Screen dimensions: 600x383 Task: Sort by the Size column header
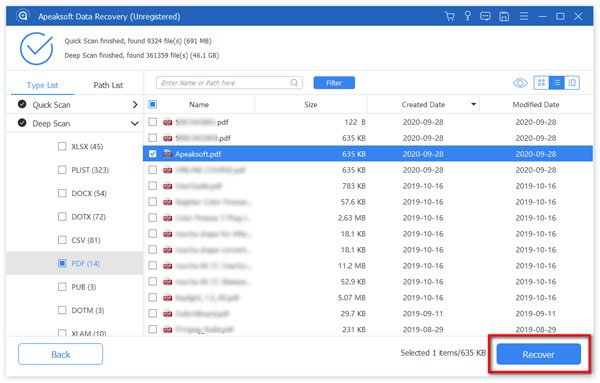click(x=310, y=104)
